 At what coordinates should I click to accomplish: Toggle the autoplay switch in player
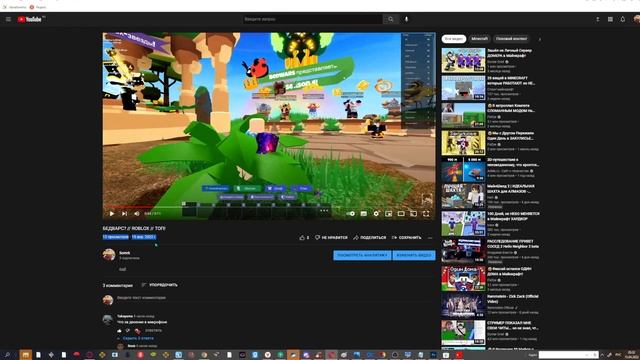click(351, 213)
